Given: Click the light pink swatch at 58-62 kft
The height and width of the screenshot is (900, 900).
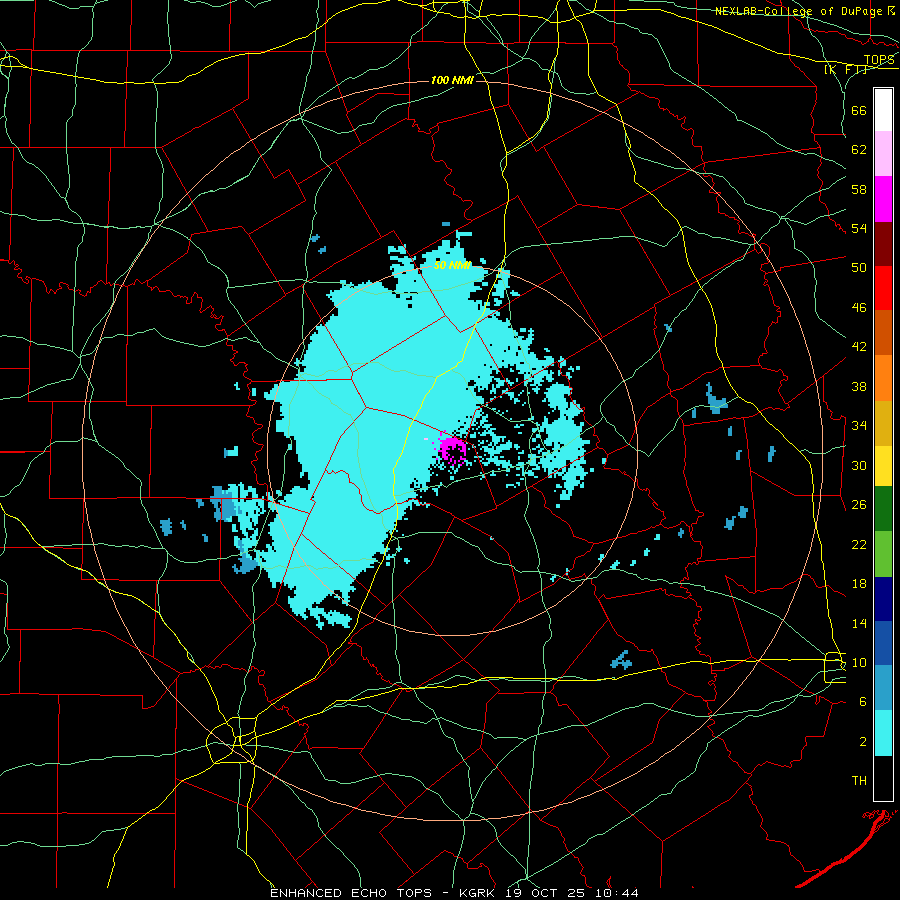Looking at the screenshot, I should tap(883, 154).
